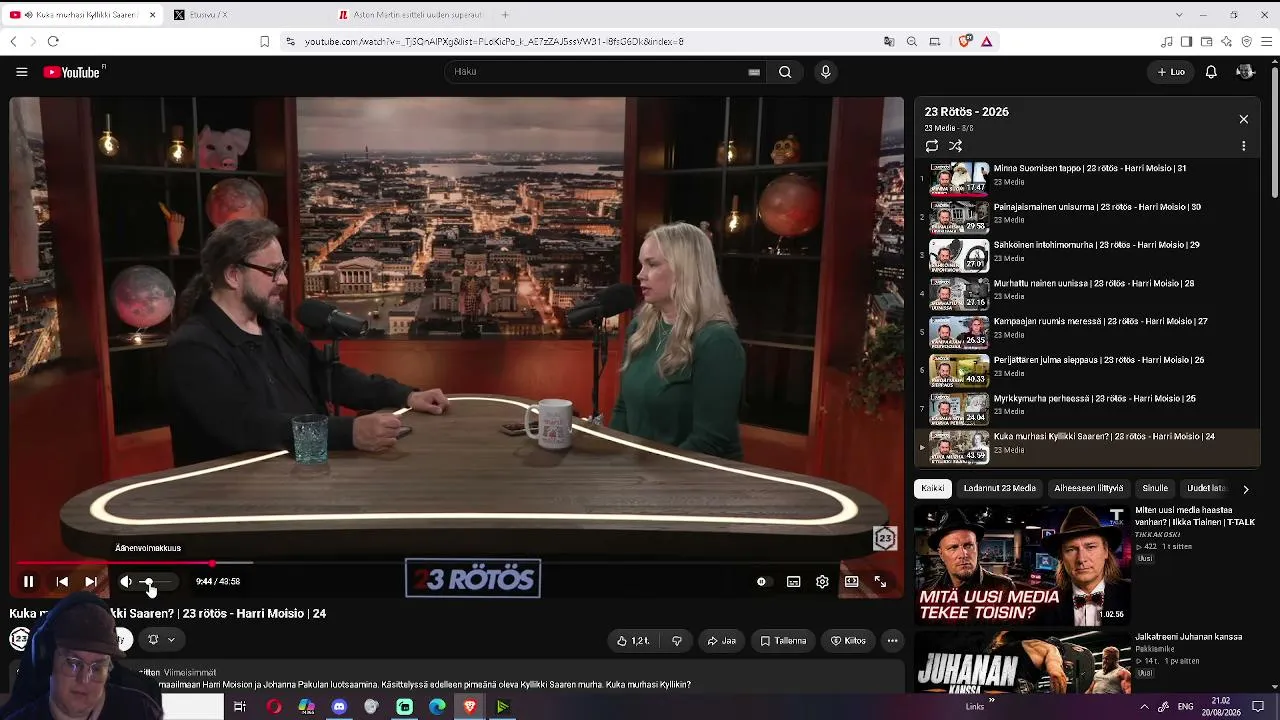Open the tab search dropdown arrow
Screen dimensions: 1280x720
[1179, 15]
